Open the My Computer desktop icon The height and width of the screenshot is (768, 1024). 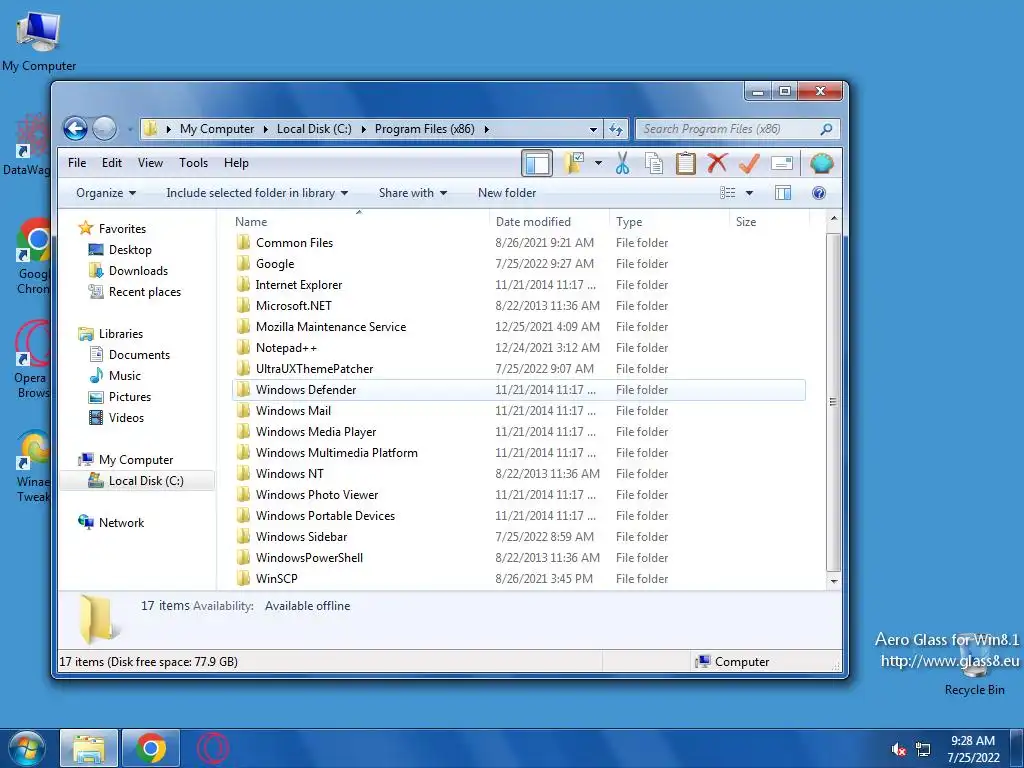pos(39,39)
